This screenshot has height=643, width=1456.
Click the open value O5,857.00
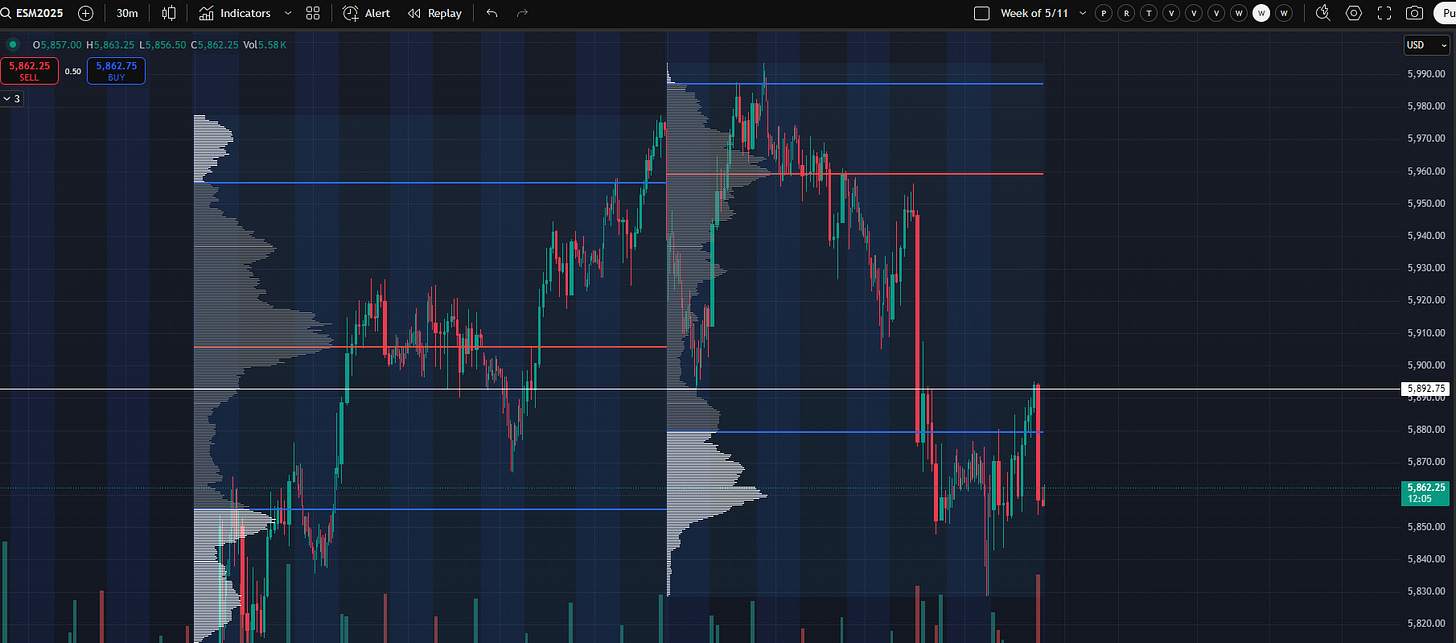point(57,45)
